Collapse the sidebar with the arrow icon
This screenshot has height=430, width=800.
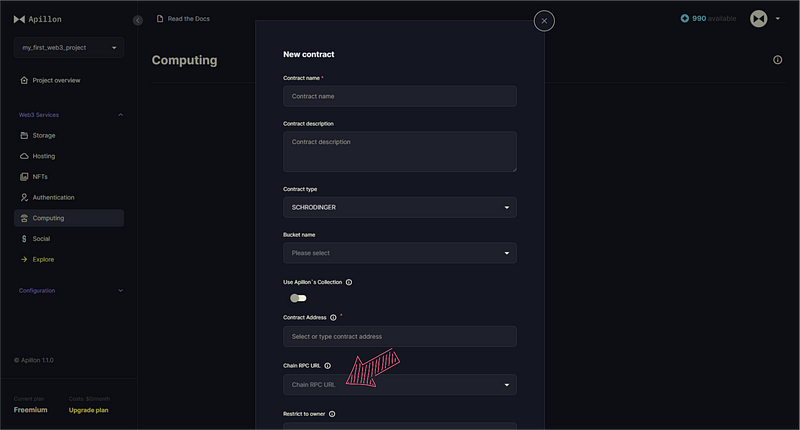point(138,20)
